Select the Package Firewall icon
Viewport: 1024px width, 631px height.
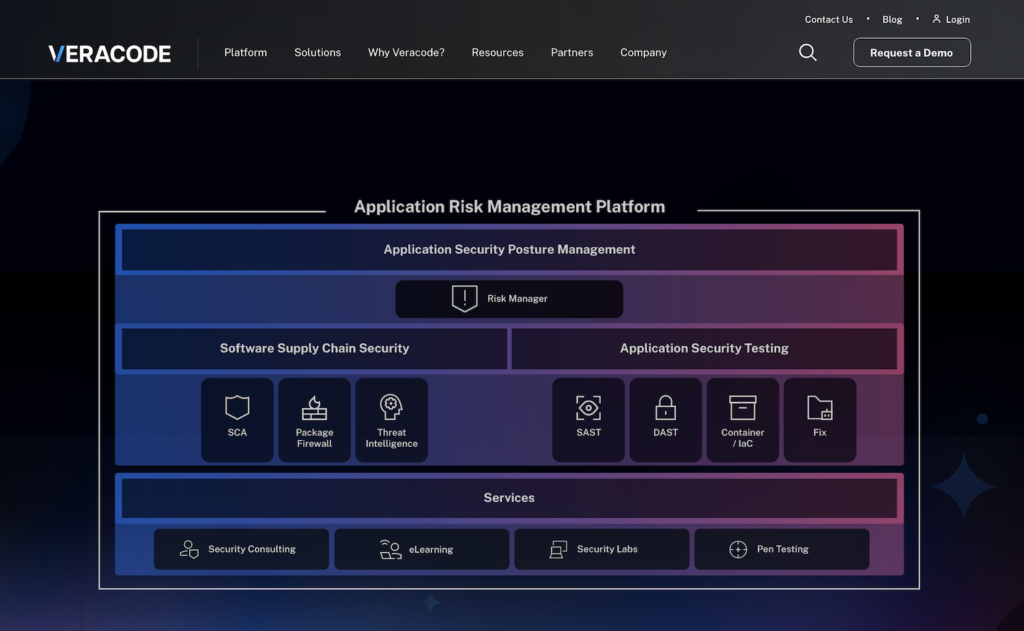(314, 408)
